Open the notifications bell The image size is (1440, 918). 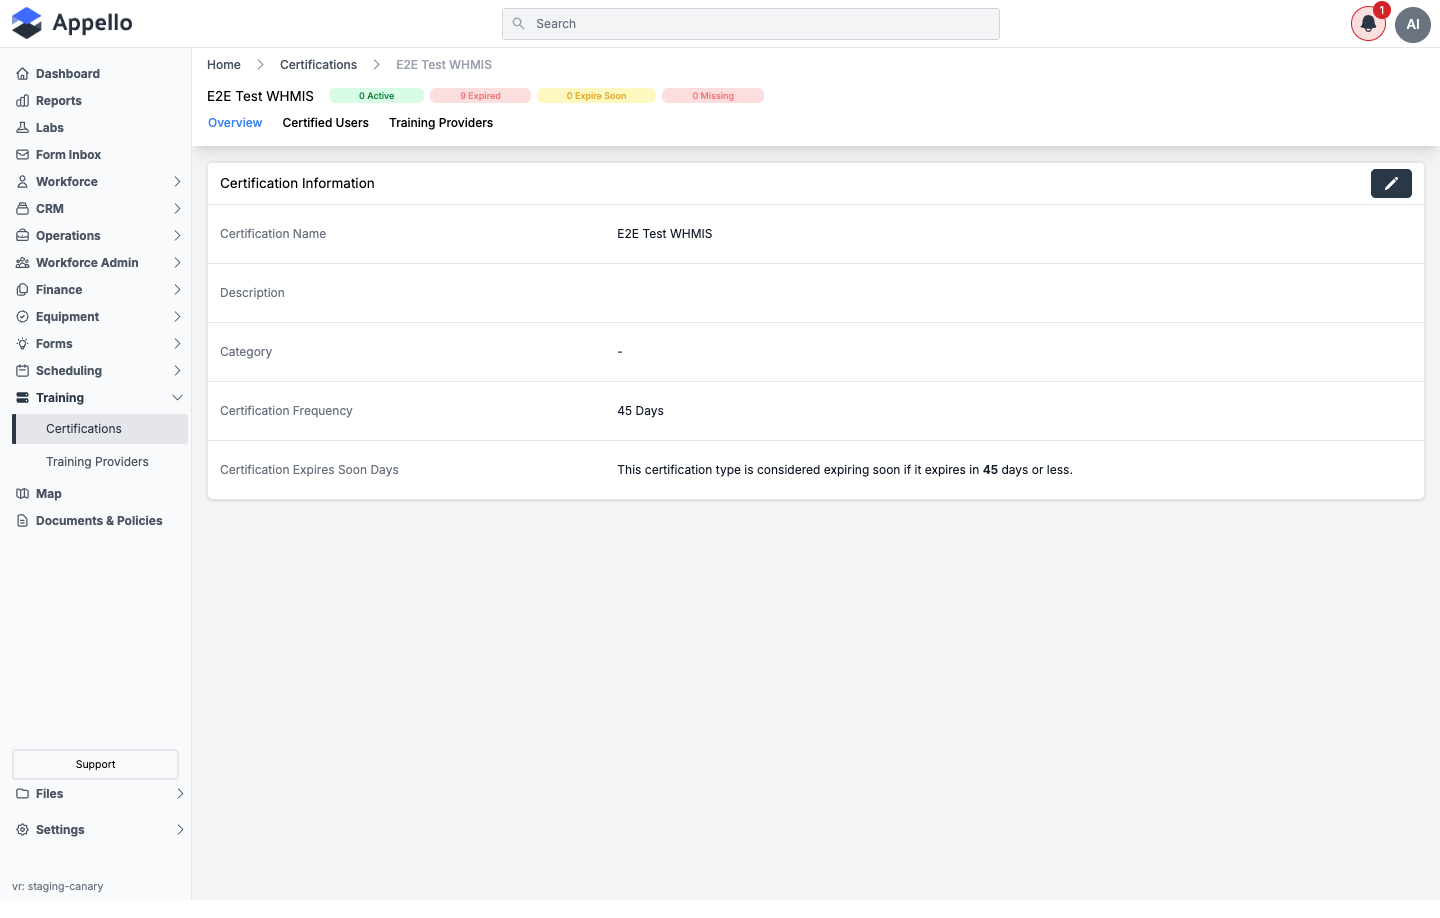coord(1368,24)
